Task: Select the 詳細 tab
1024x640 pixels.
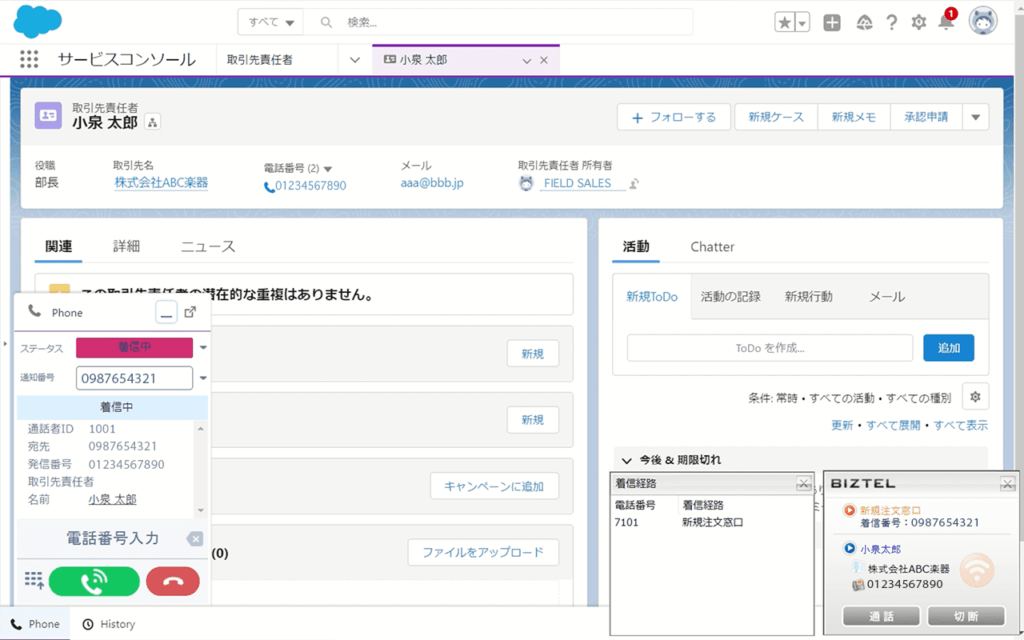Action: coord(126,246)
